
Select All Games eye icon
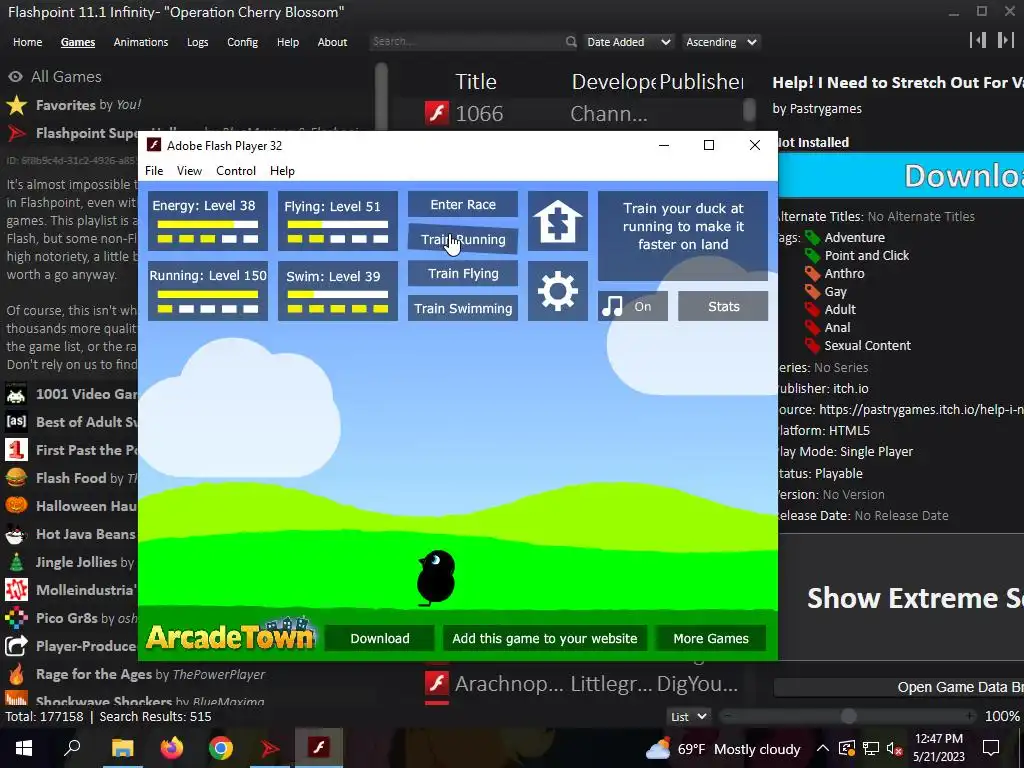pos(15,76)
